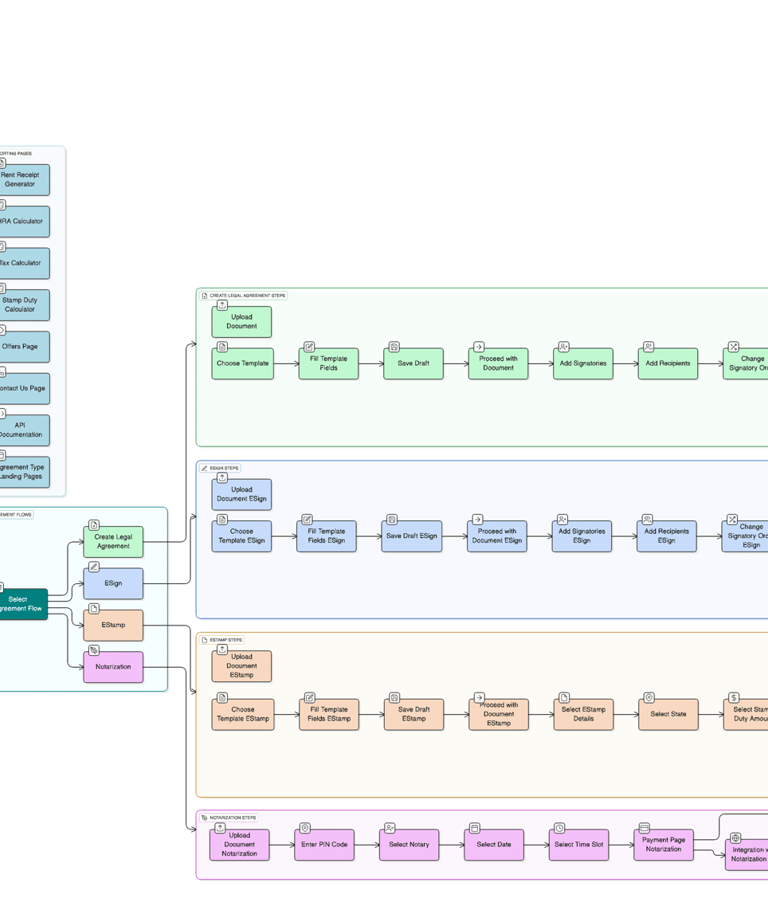
Task: Click the document icon above green Choose Template node
Action: click(x=222, y=347)
